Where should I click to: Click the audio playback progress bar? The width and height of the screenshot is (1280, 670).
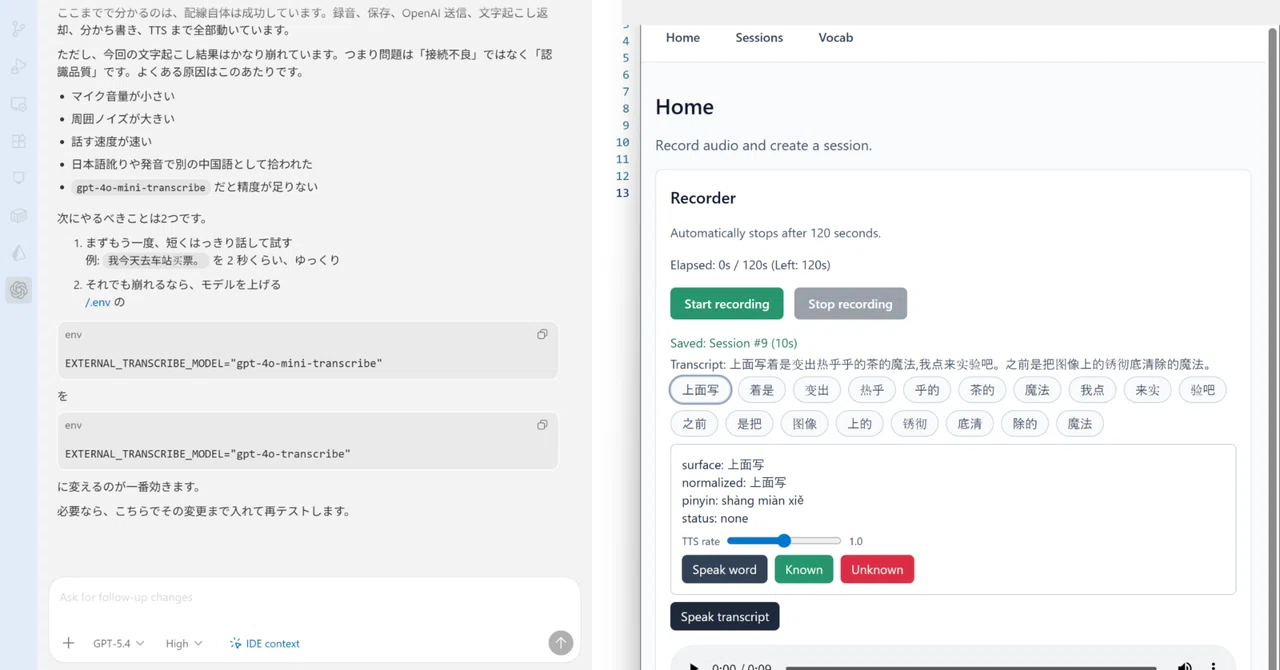(x=970, y=667)
